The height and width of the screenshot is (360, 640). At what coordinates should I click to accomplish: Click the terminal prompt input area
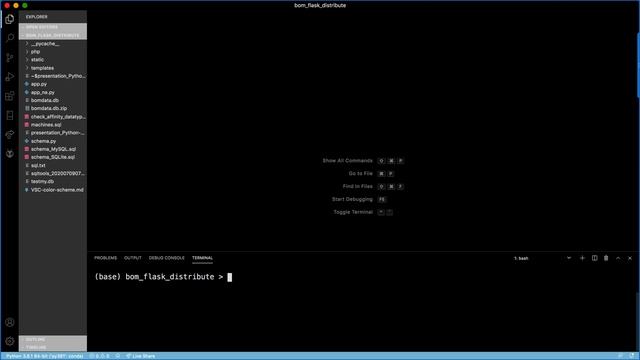pyautogui.click(x=229, y=277)
